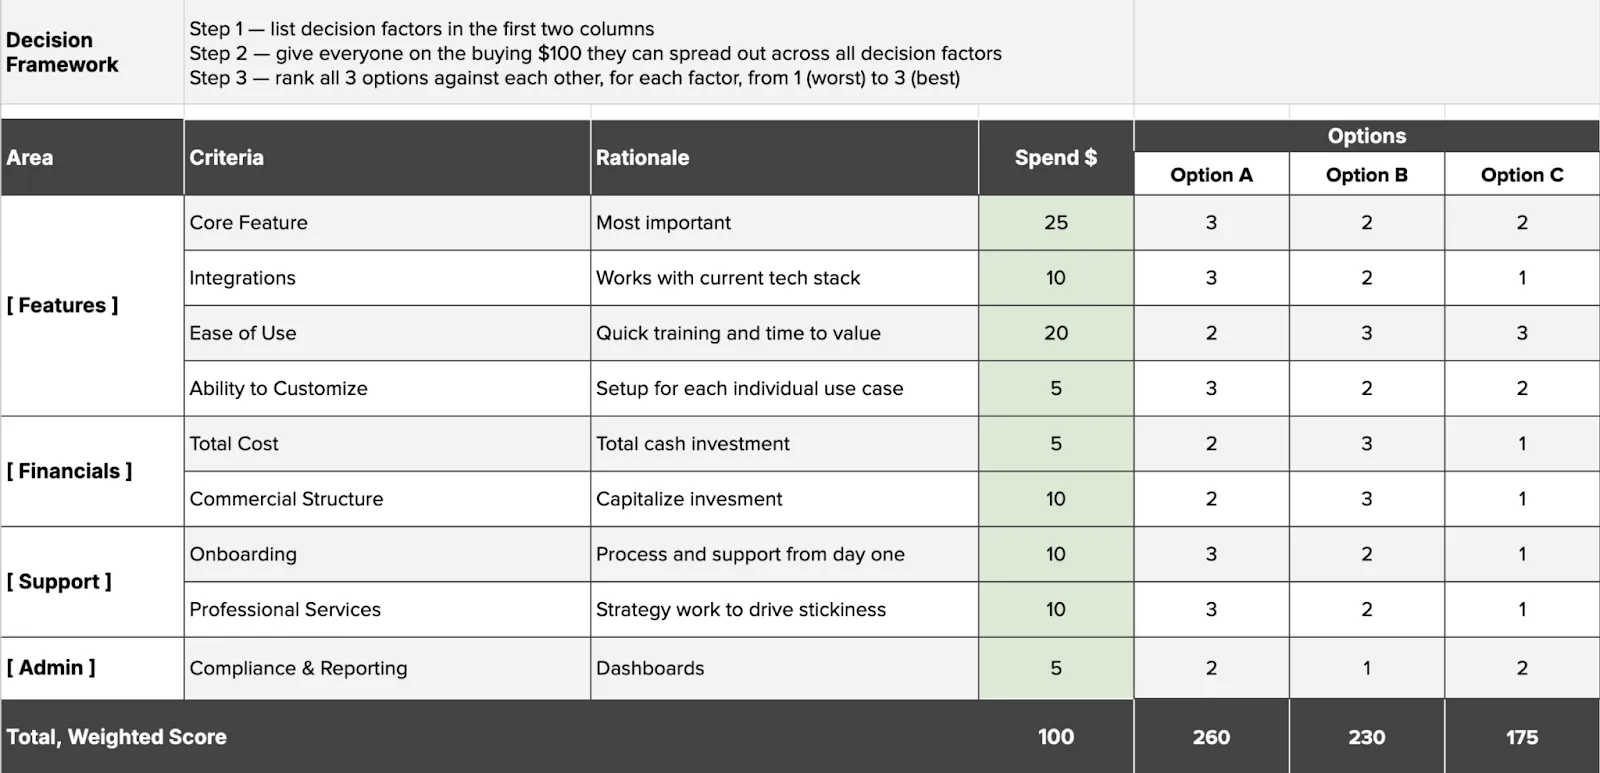Select the Professional Services criteria cell
Screen dimensions: 1600x773
pos(387,609)
